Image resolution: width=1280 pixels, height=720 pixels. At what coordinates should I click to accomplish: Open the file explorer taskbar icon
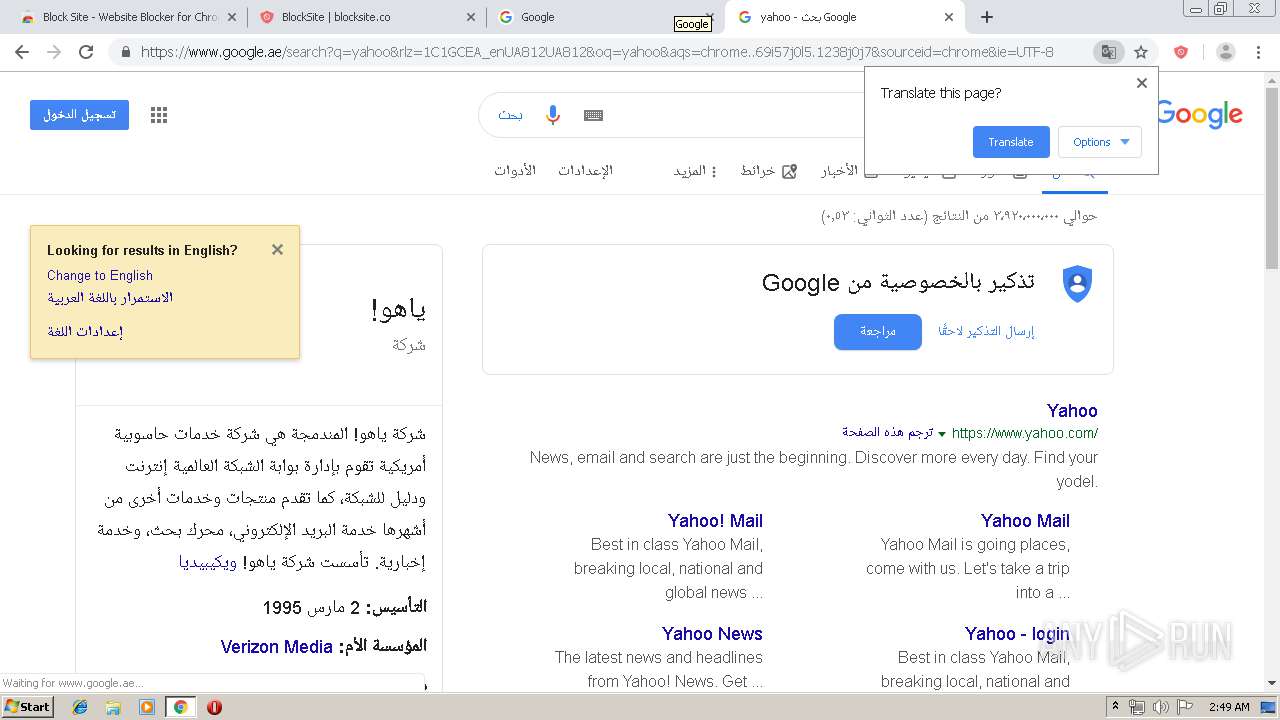point(113,707)
